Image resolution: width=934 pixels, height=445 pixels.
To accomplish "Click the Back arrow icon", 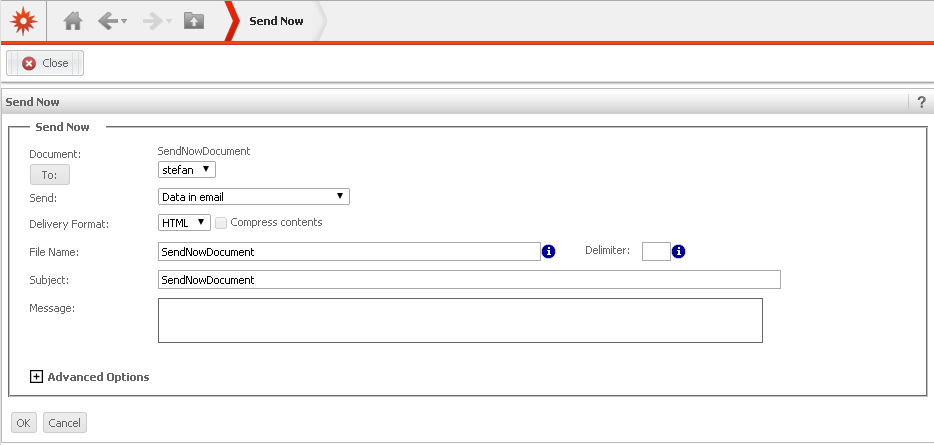I will click(108, 21).
